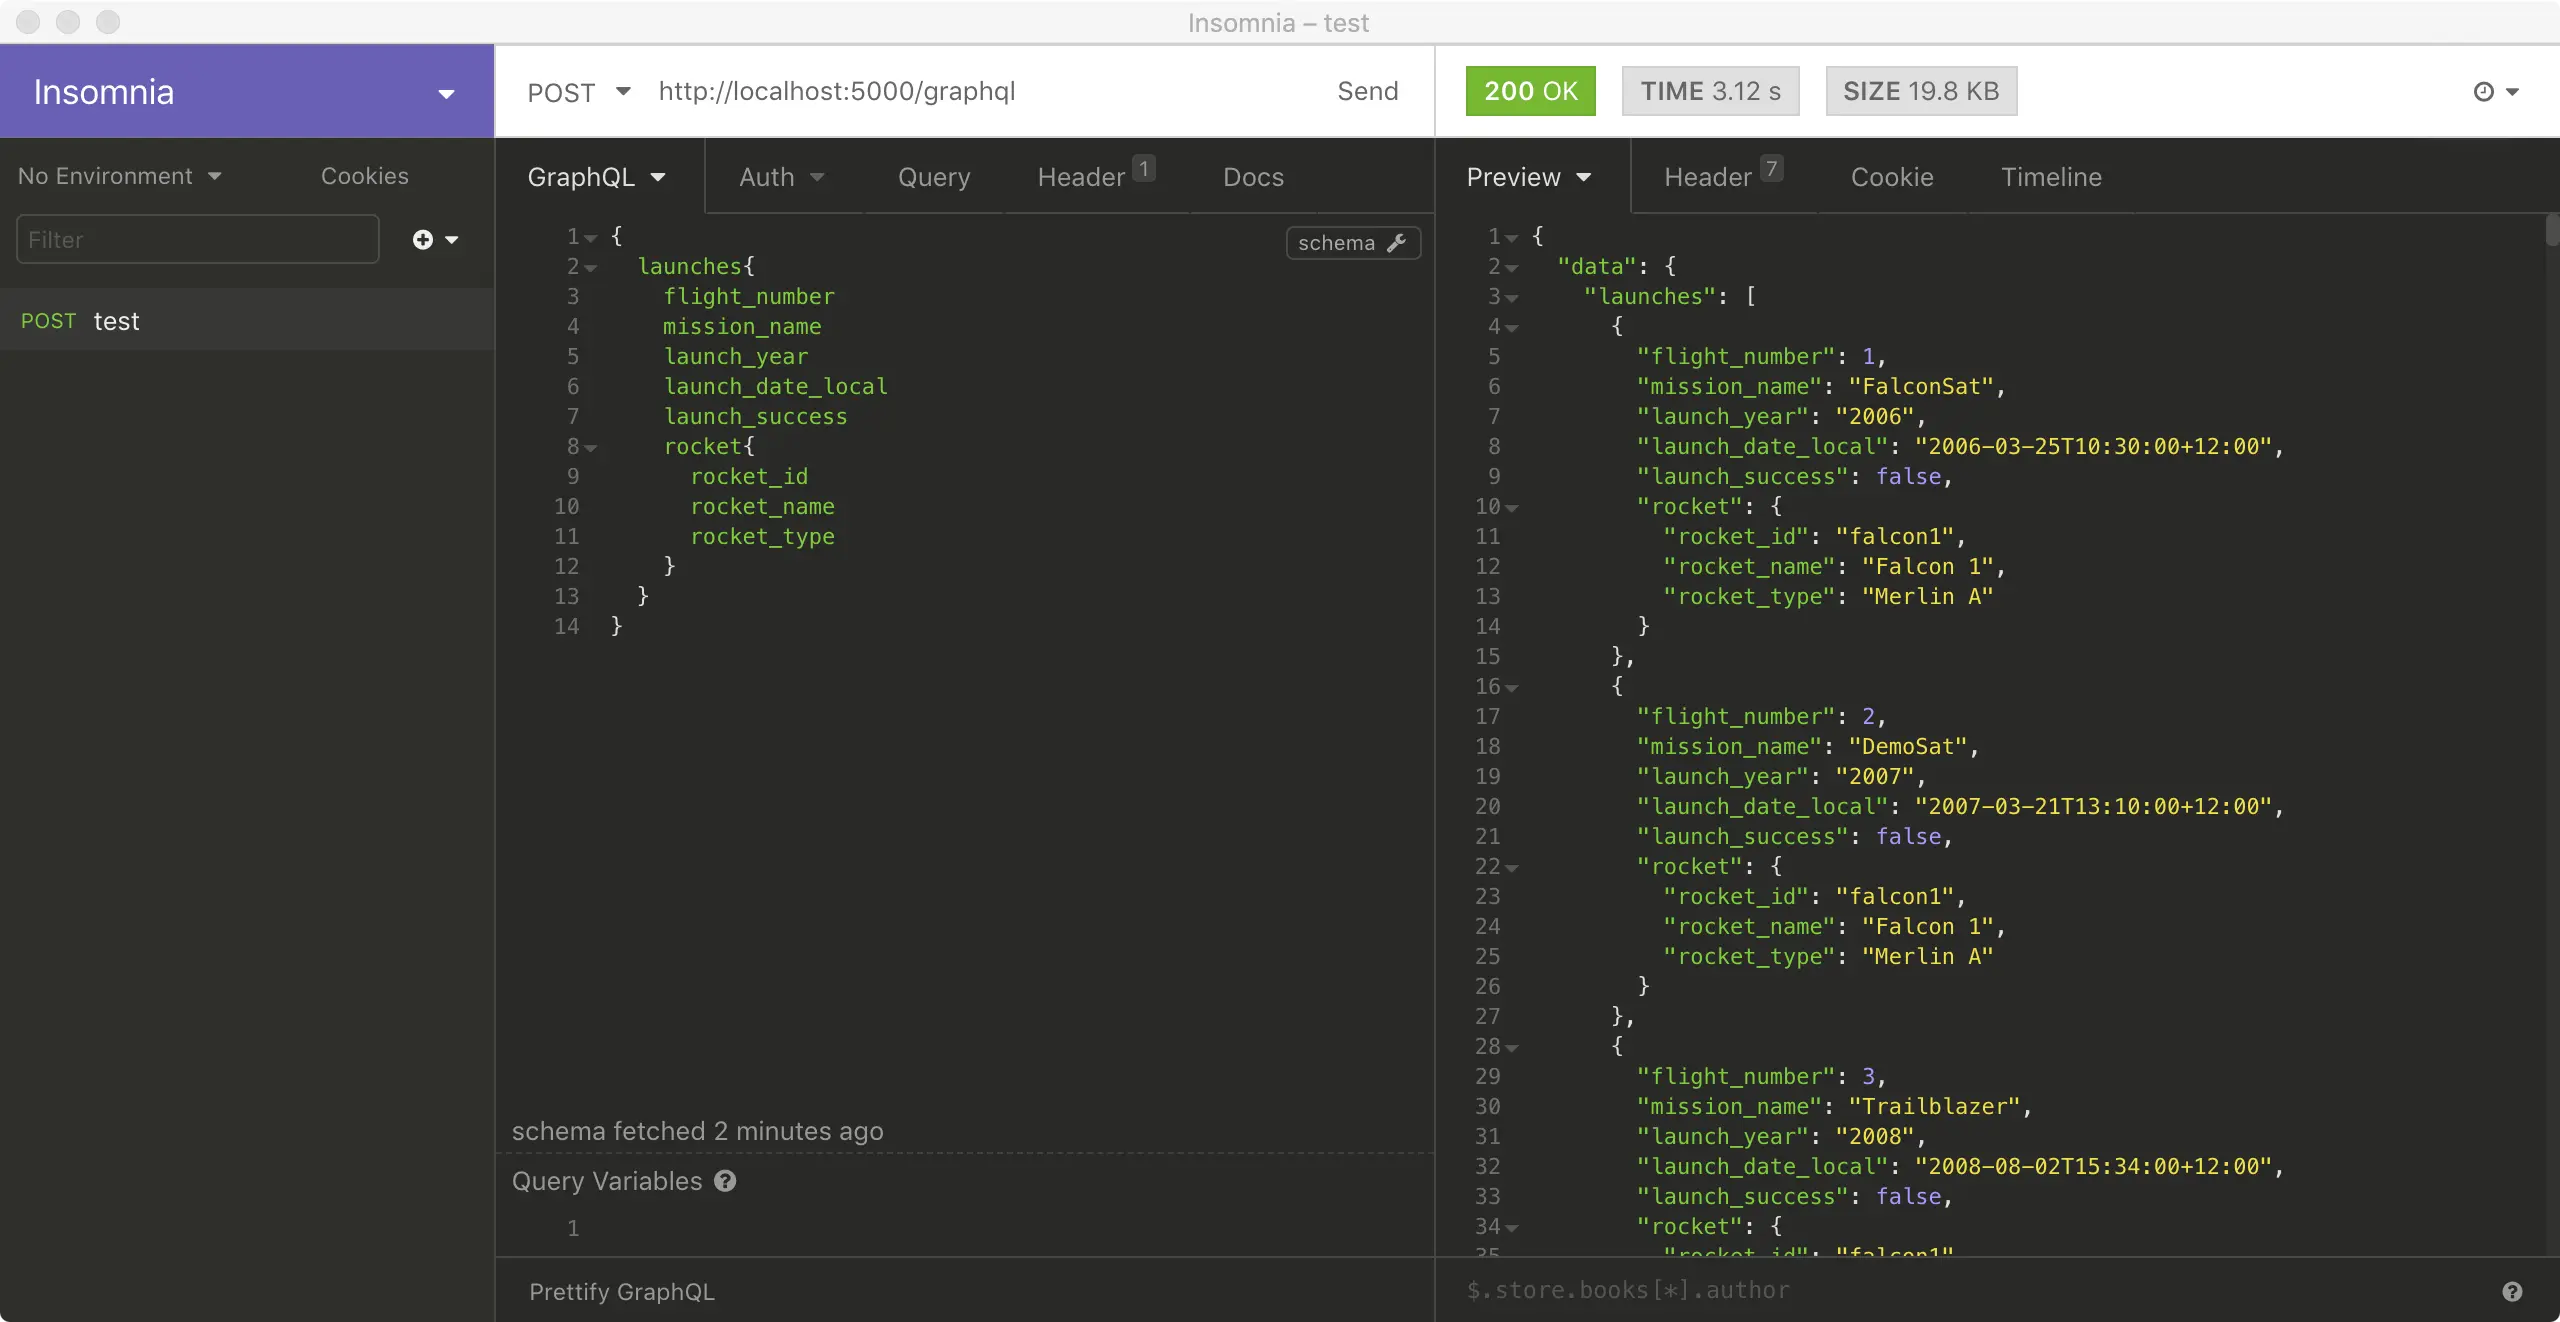
Task: Switch to the Docs tab
Action: click(1253, 177)
